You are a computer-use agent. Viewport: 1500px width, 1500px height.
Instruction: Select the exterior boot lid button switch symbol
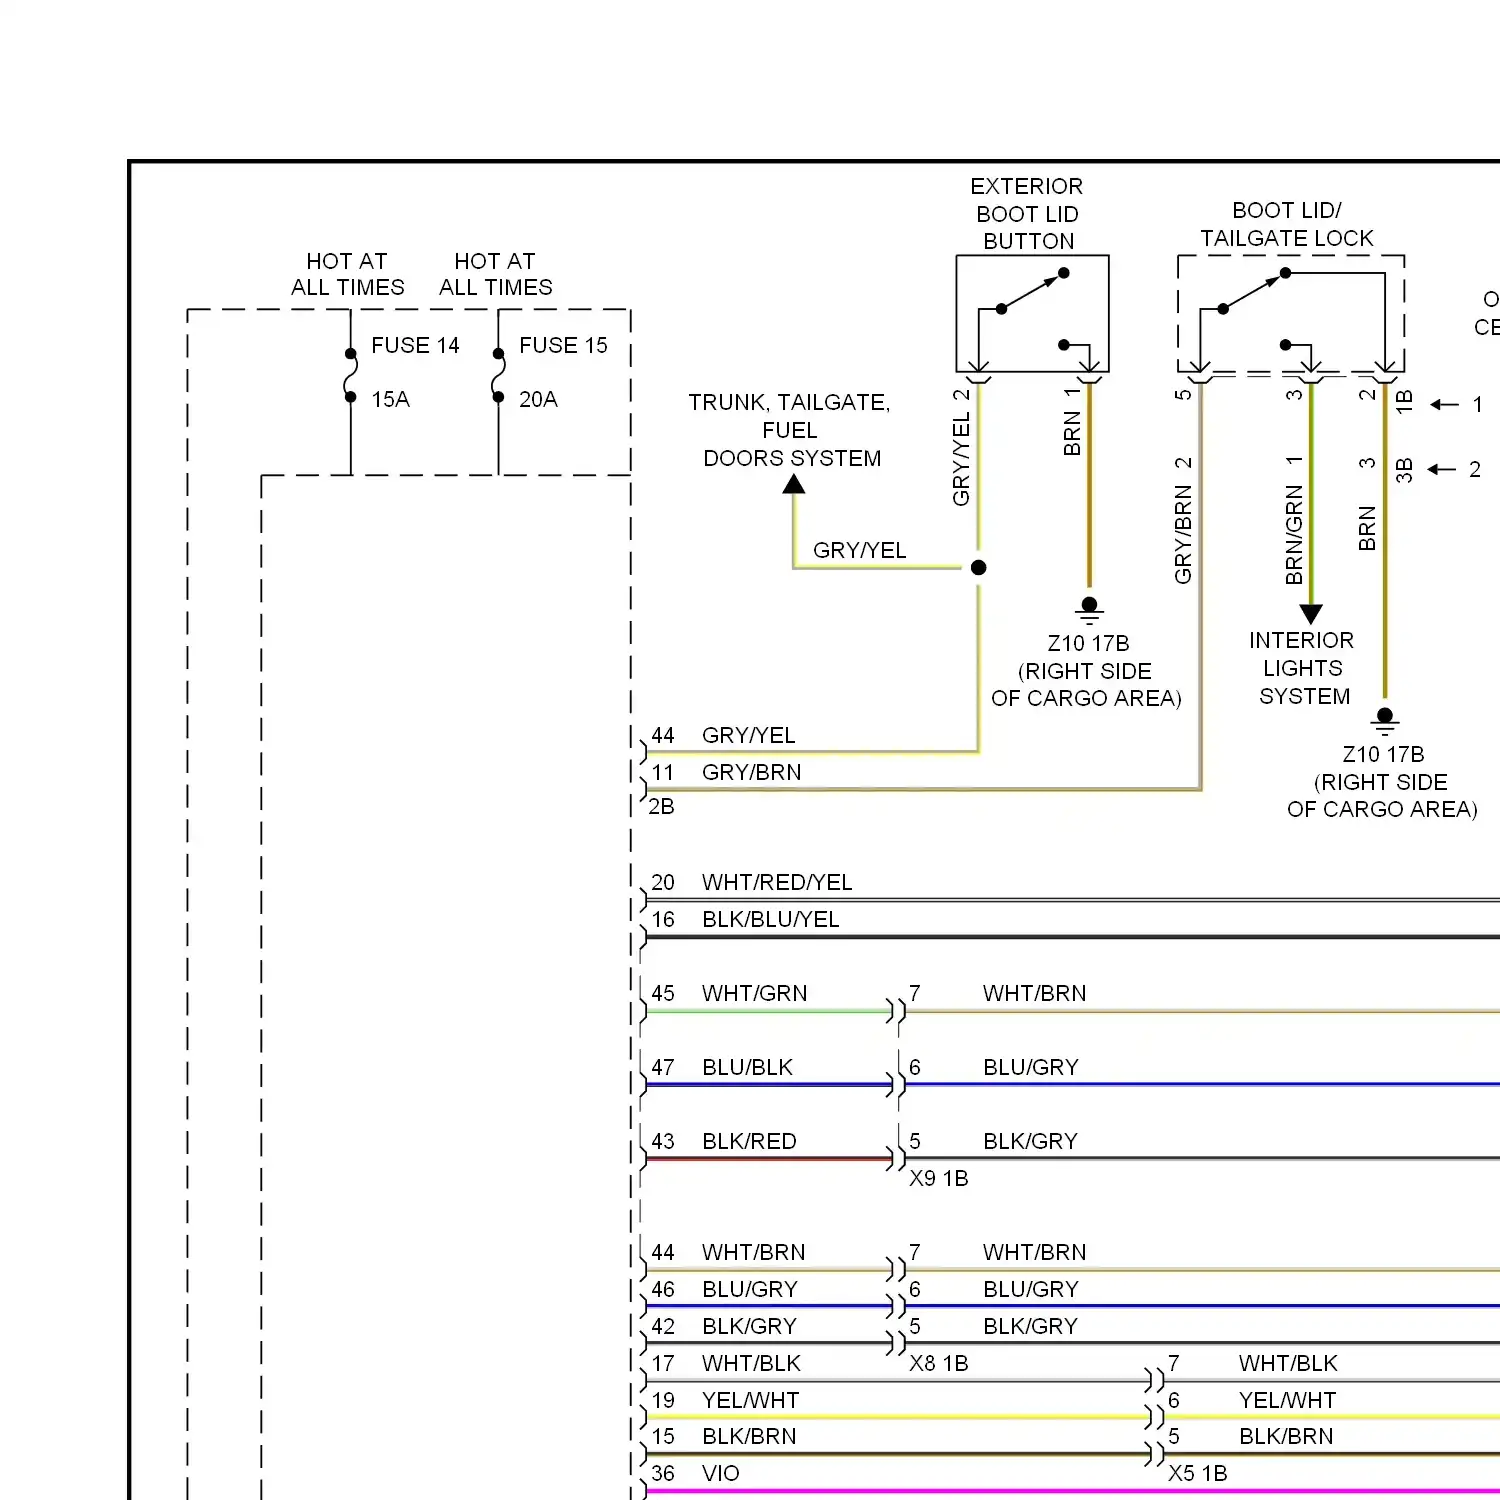1032,314
